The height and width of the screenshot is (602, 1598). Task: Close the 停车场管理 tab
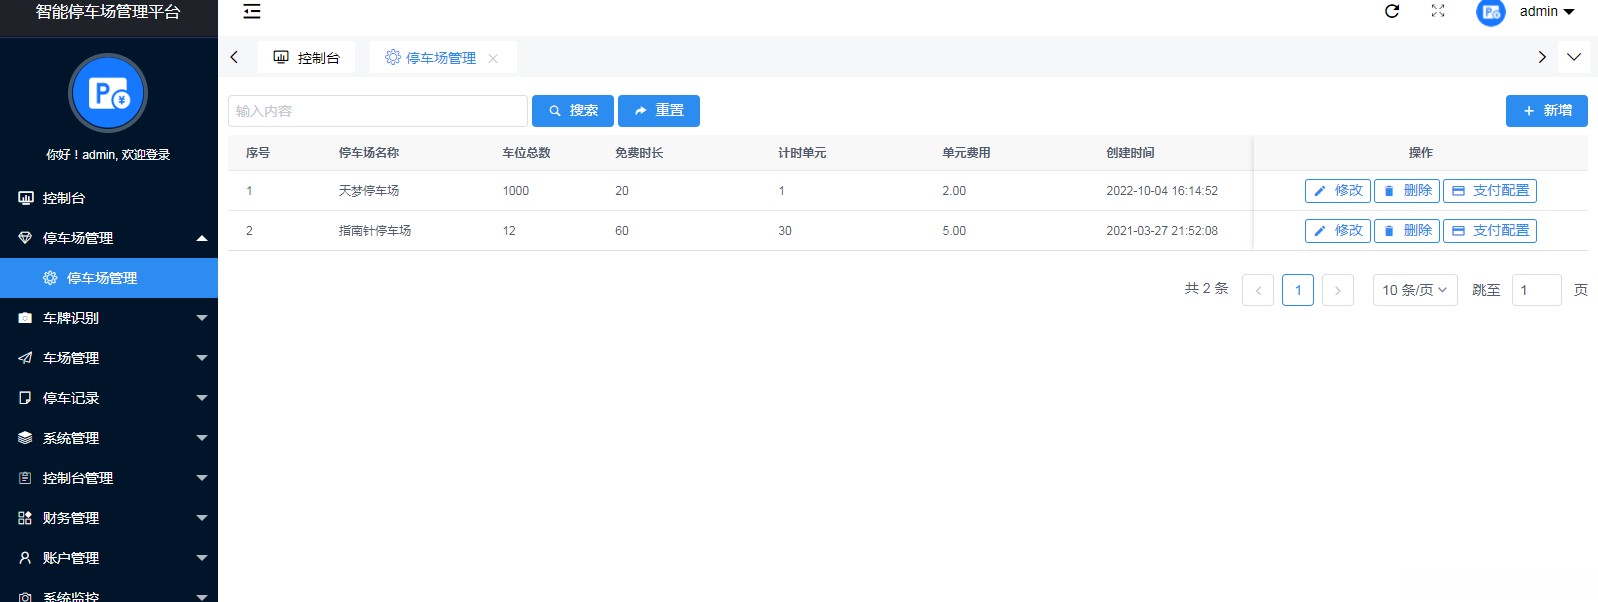(x=493, y=58)
